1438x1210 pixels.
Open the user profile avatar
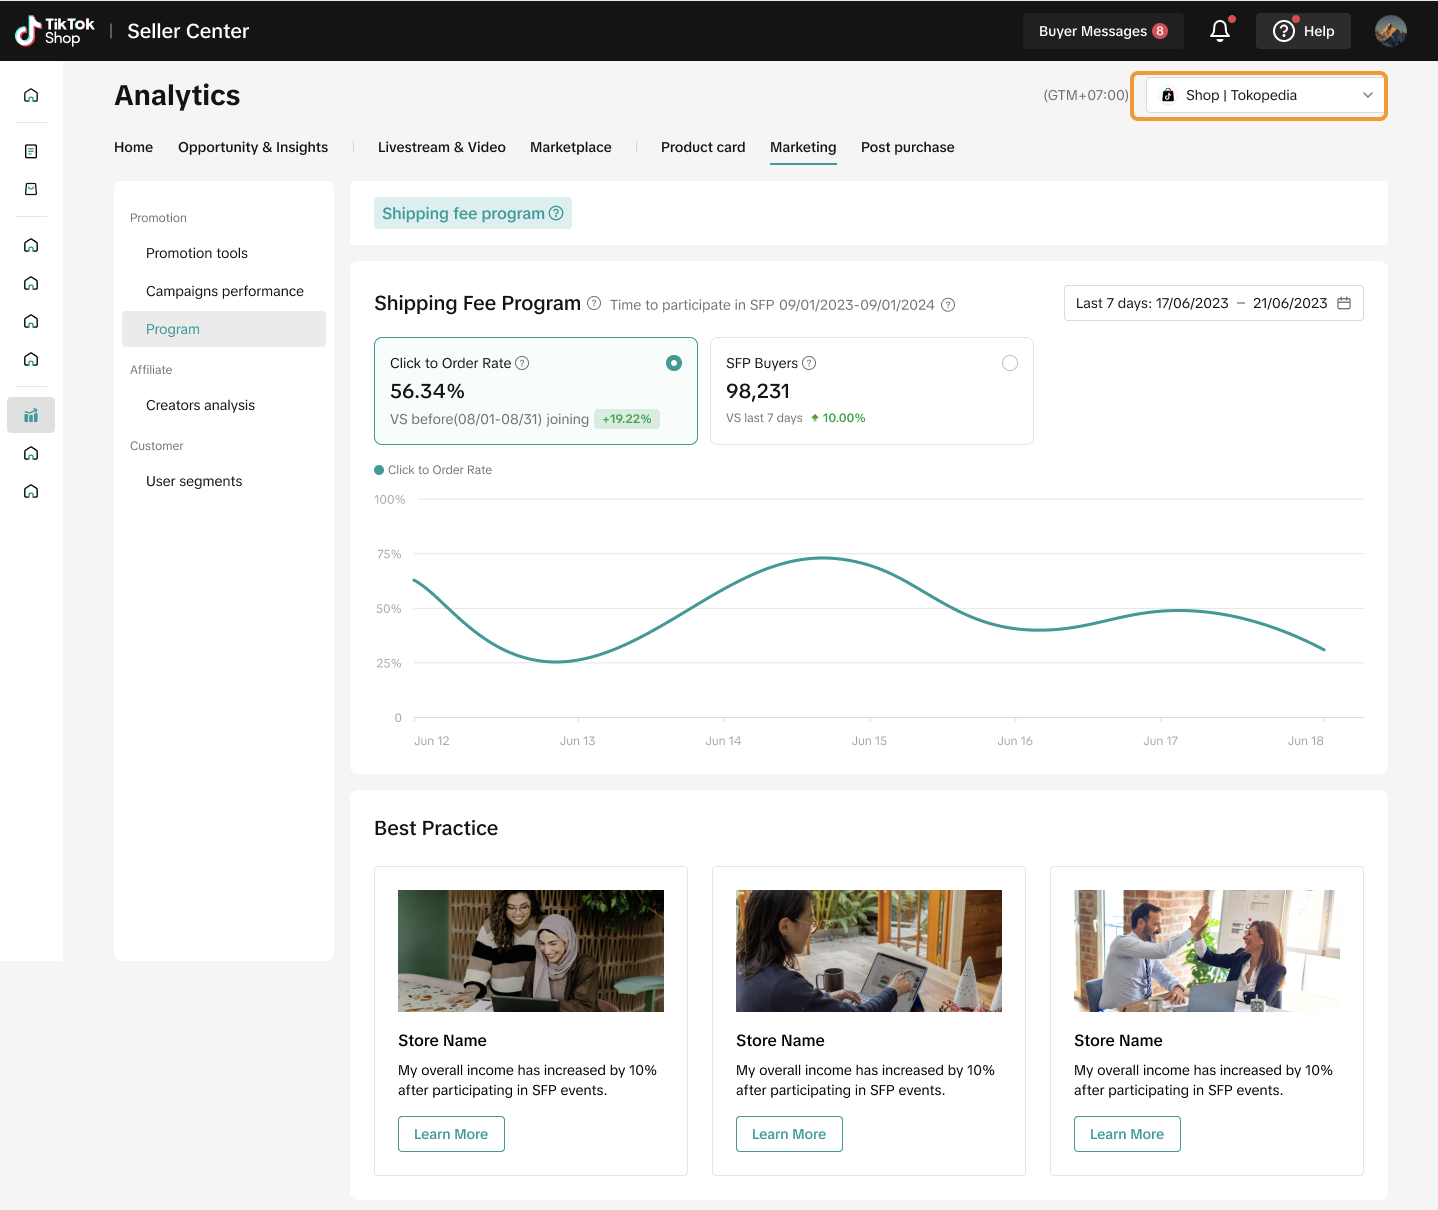[1390, 31]
